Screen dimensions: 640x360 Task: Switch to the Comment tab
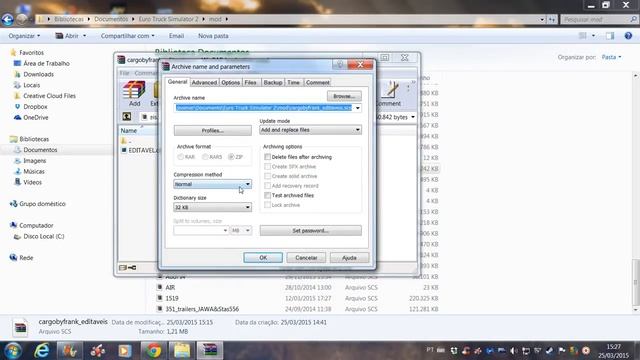coord(318,82)
